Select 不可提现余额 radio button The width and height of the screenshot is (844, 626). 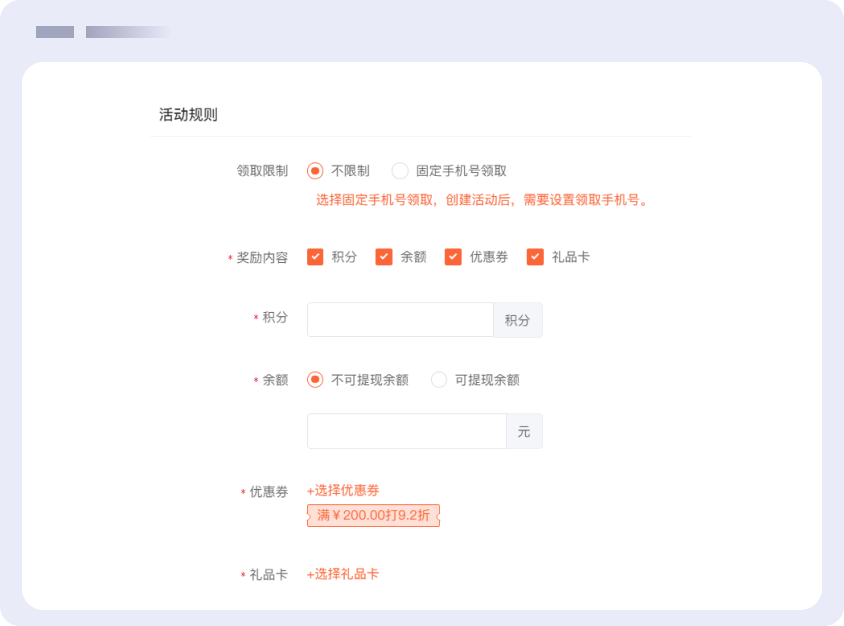[x=315, y=380]
